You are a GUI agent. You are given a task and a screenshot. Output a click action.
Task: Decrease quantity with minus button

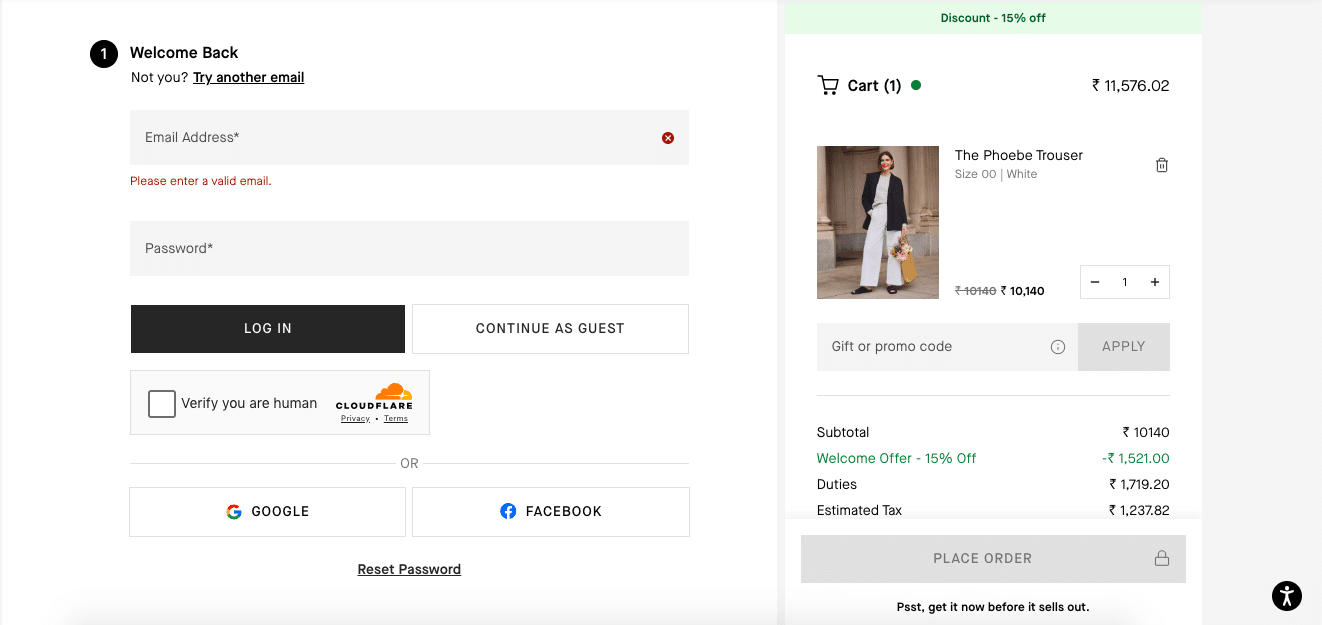pyautogui.click(x=1095, y=282)
